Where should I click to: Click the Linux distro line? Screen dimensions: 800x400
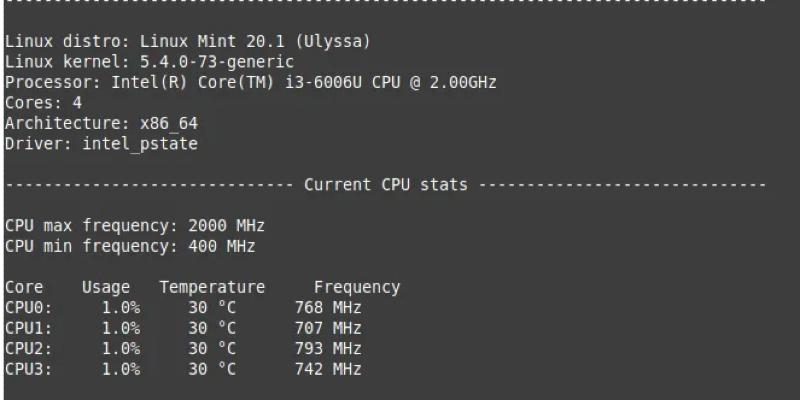coord(188,41)
